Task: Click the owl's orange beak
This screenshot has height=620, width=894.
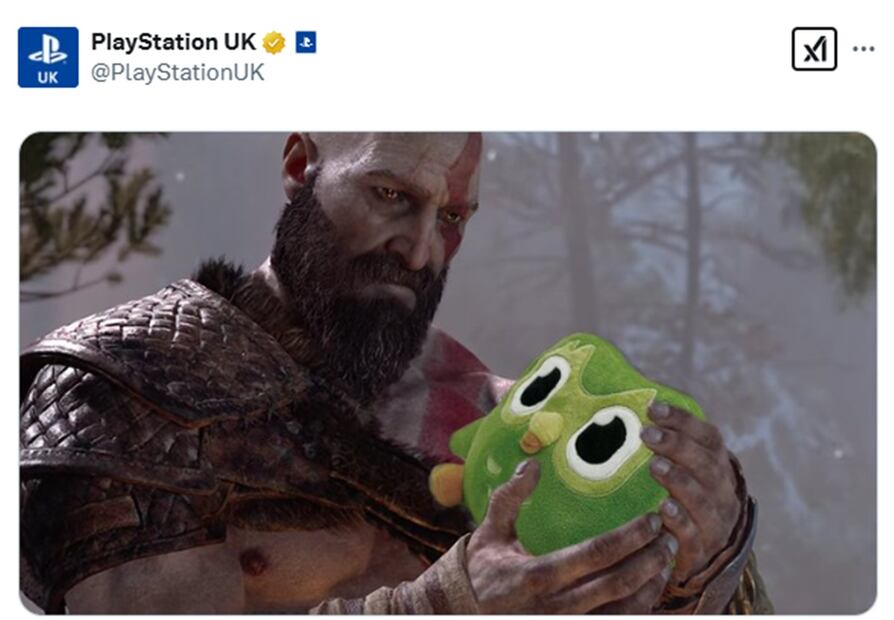Action: pos(542,432)
